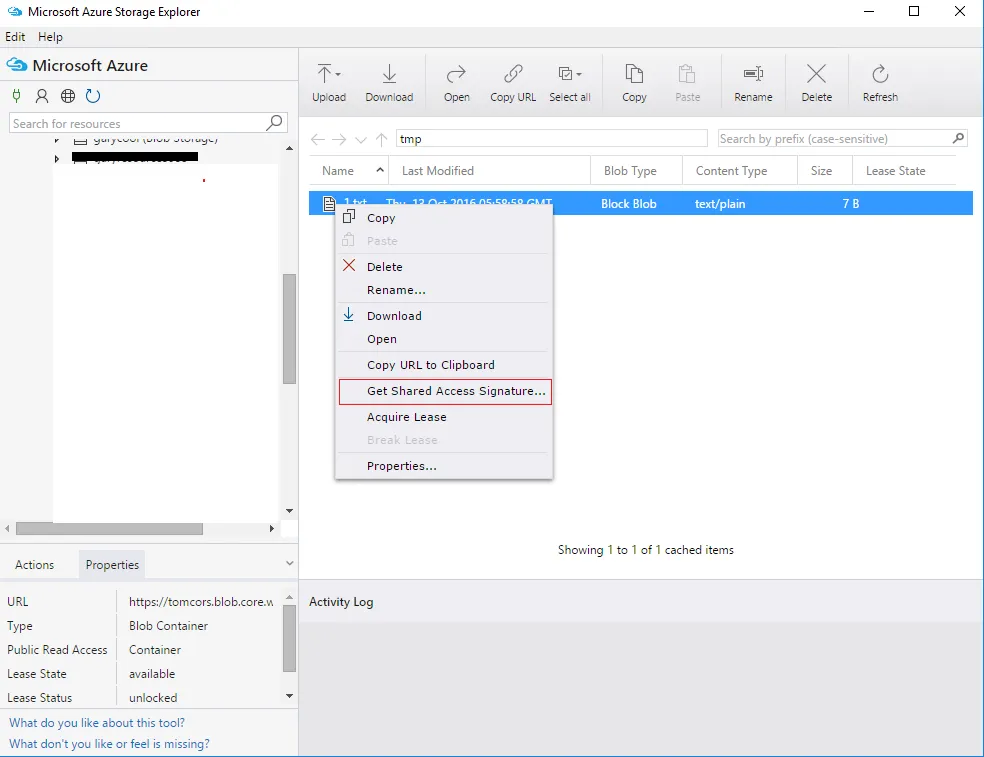Choose Download in context menu
Viewport: 984px width, 757px height.
(444, 316)
